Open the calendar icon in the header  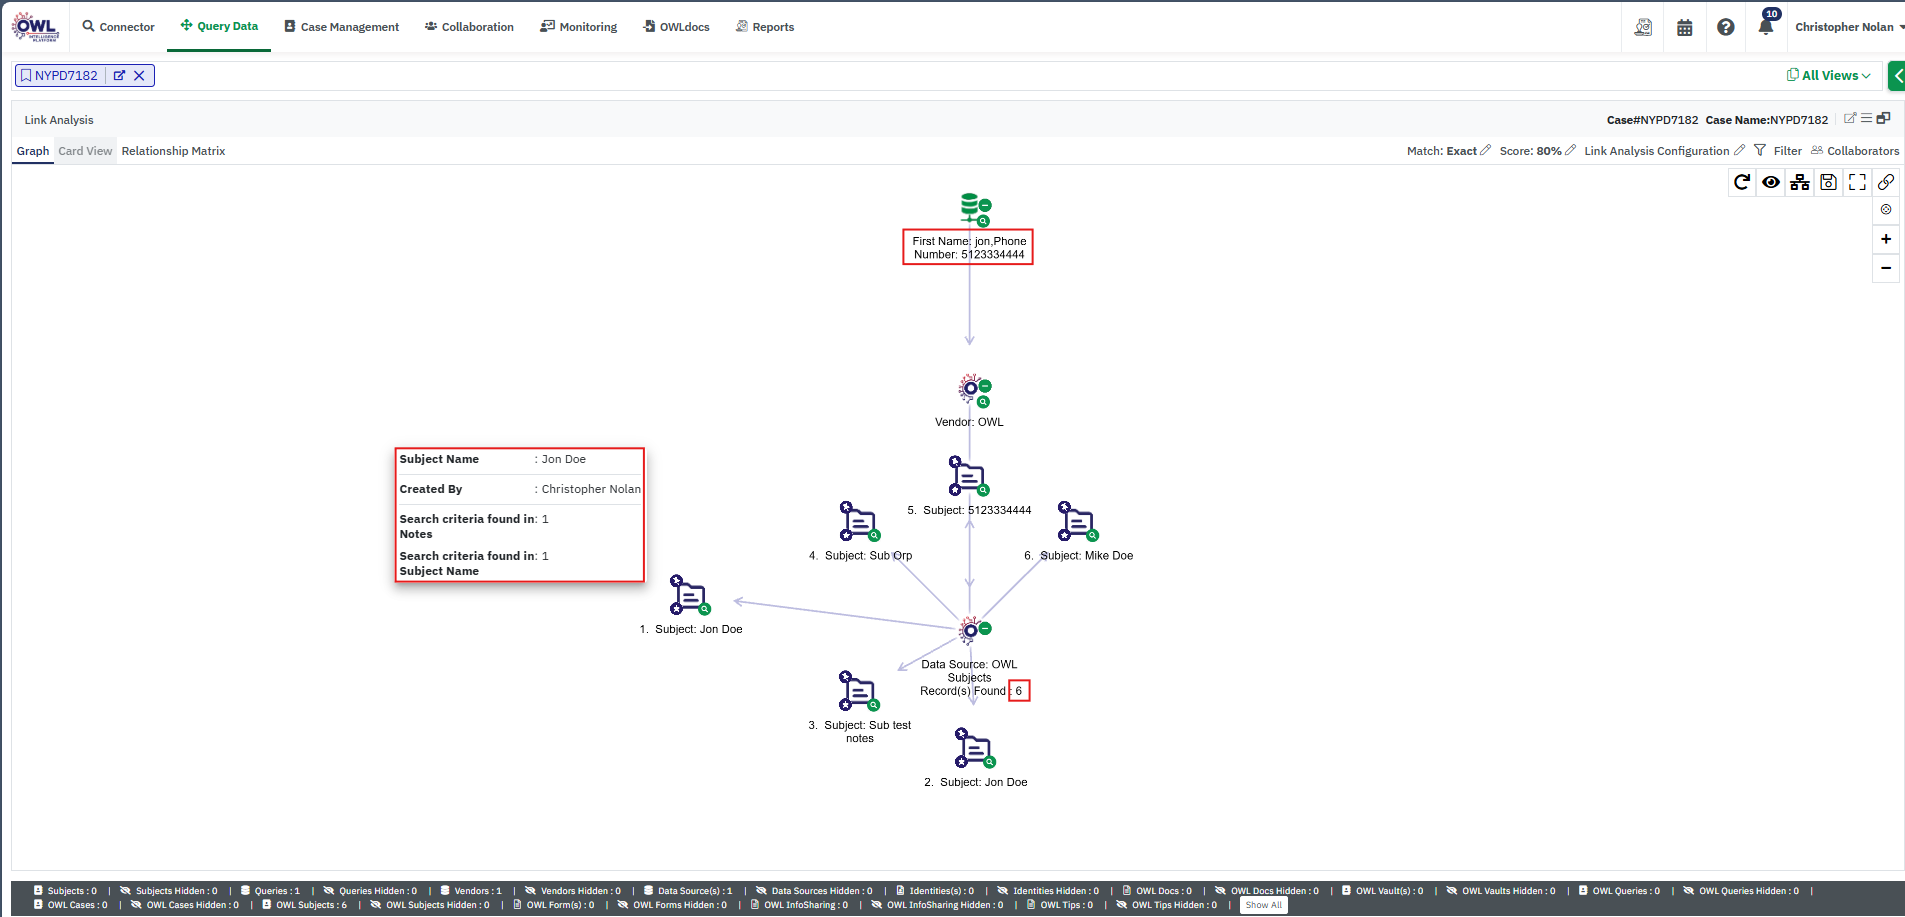click(x=1685, y=27)
